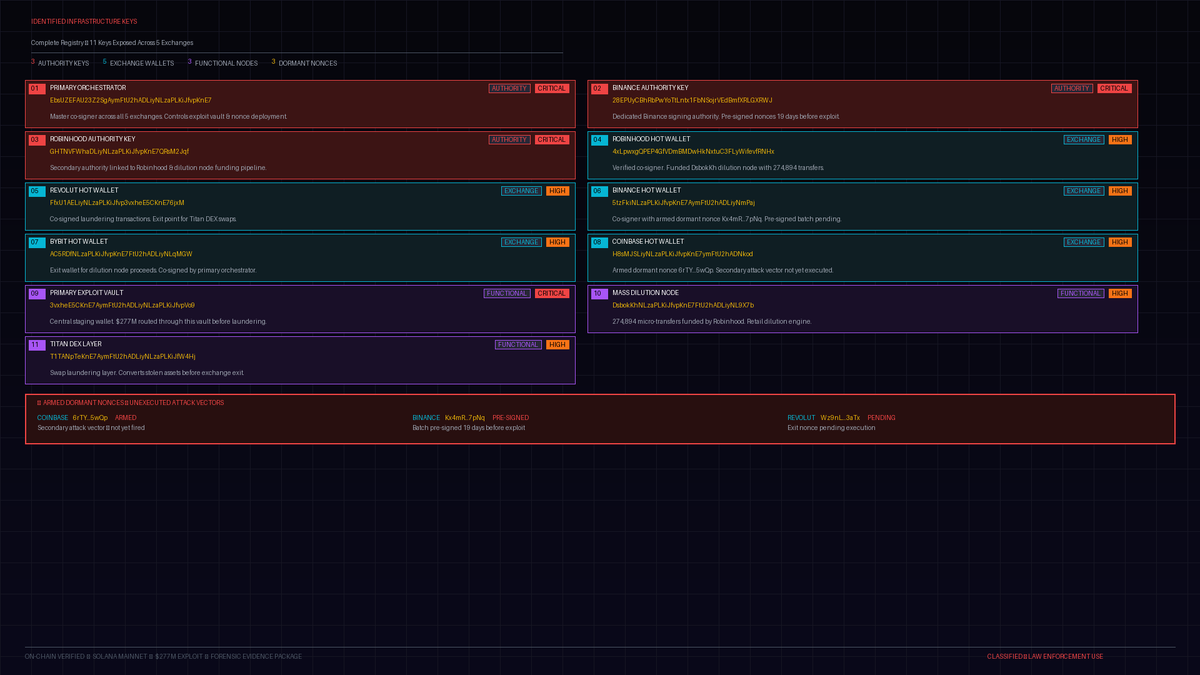Click the Classified Law Enforcement Use footer
The image size is (1200, 675).
pos(1045,656)
